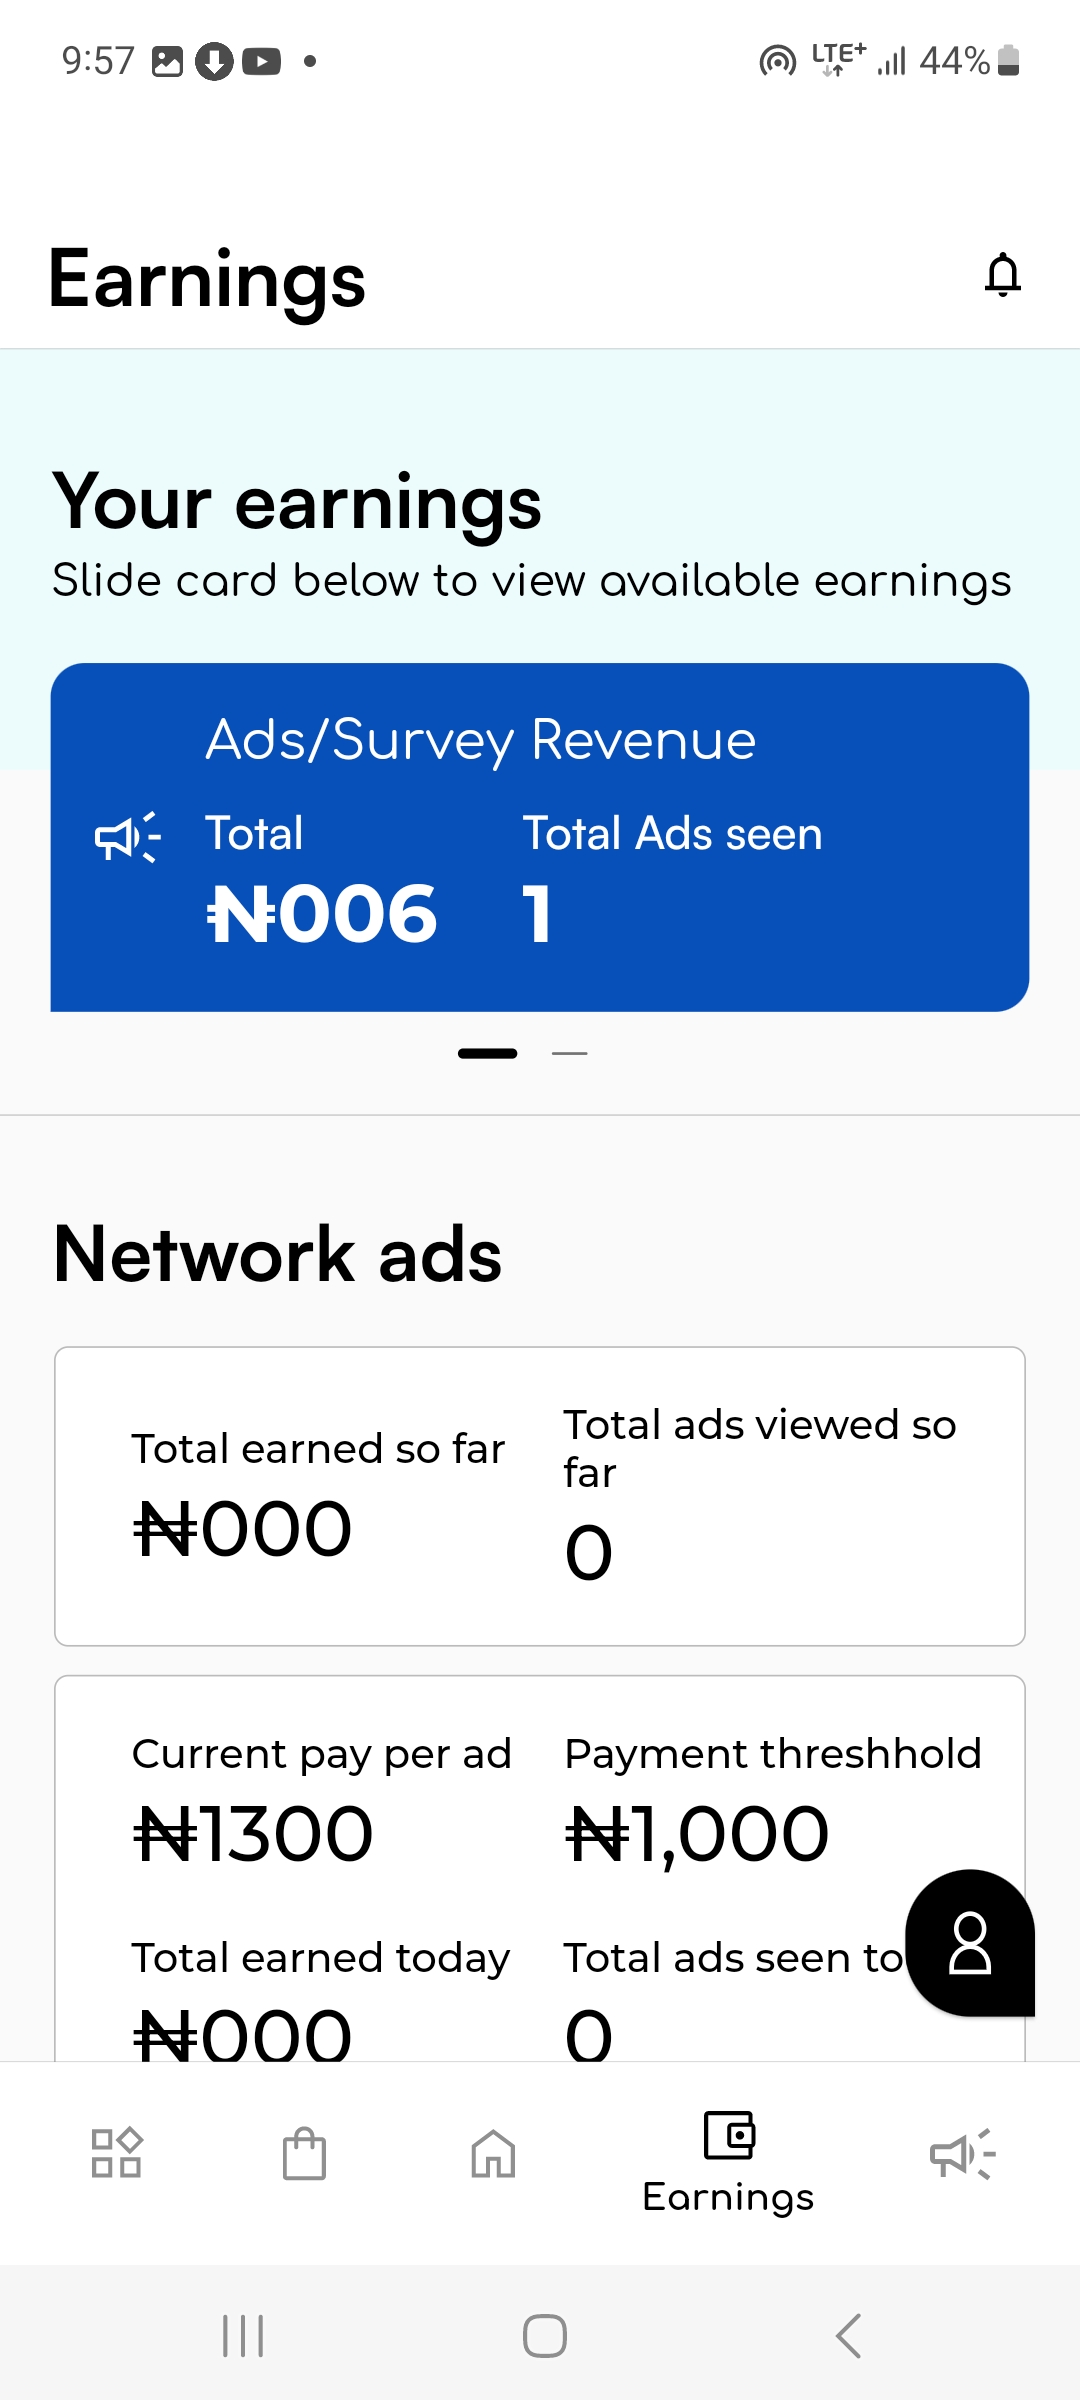The width and height of the screenshot is (1080, 2400).
Task: Tap Total Ads seen count on card
Action: tap(537, 914)
